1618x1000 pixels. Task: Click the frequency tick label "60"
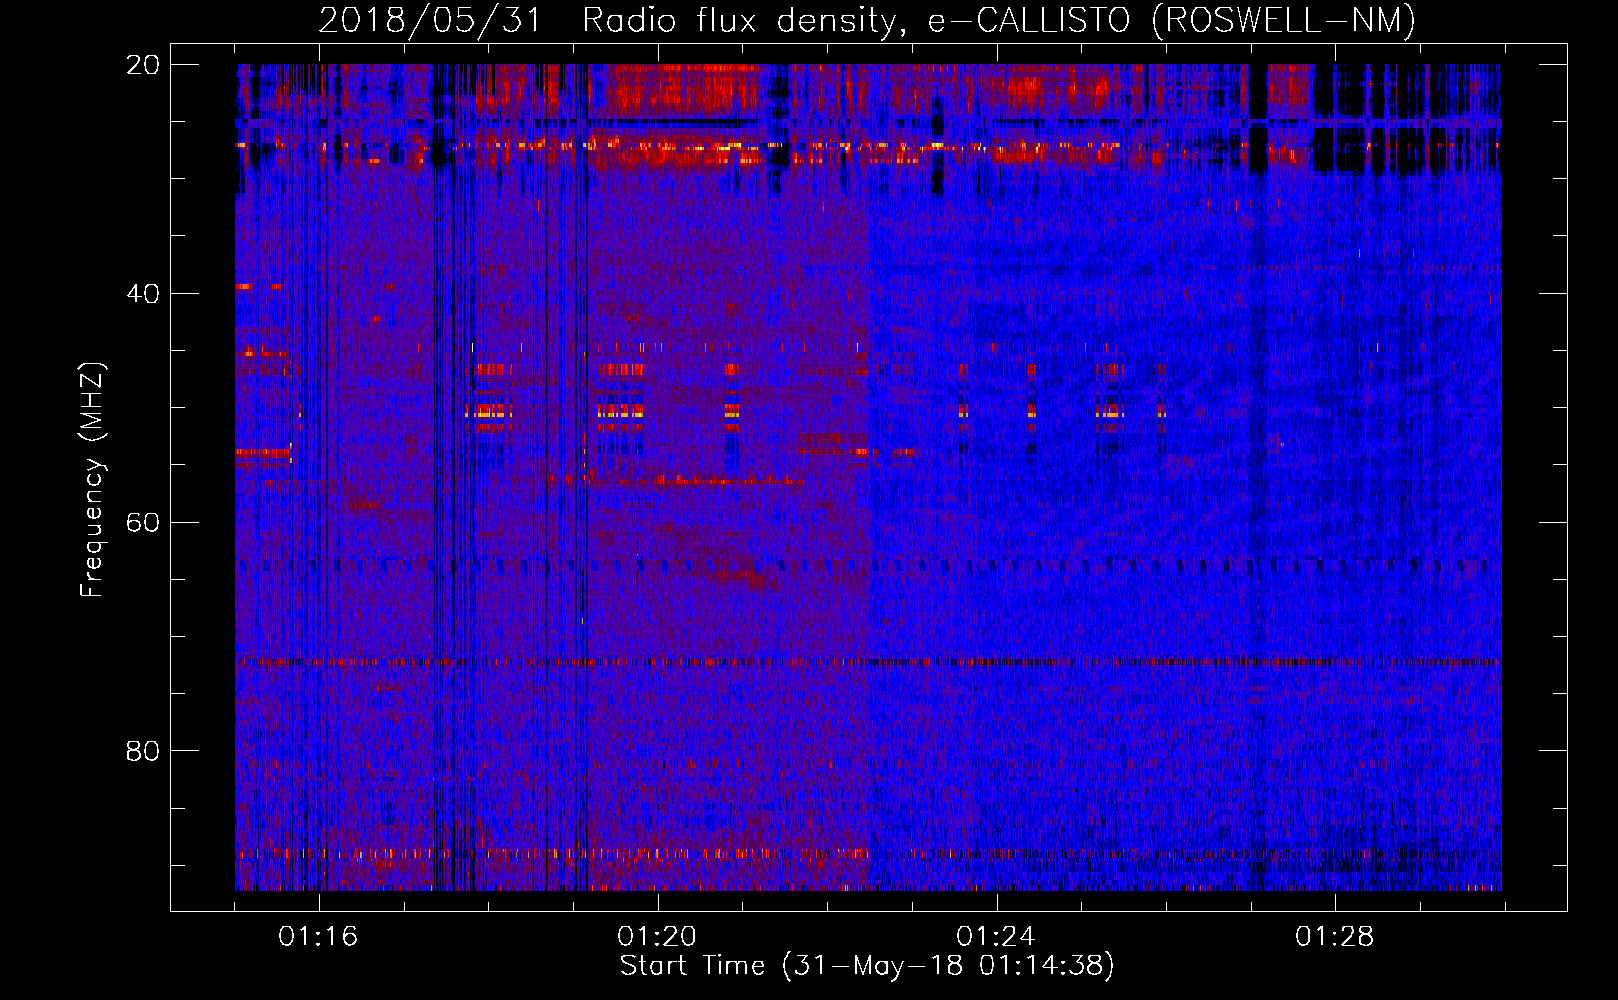(x=143, y=522)
